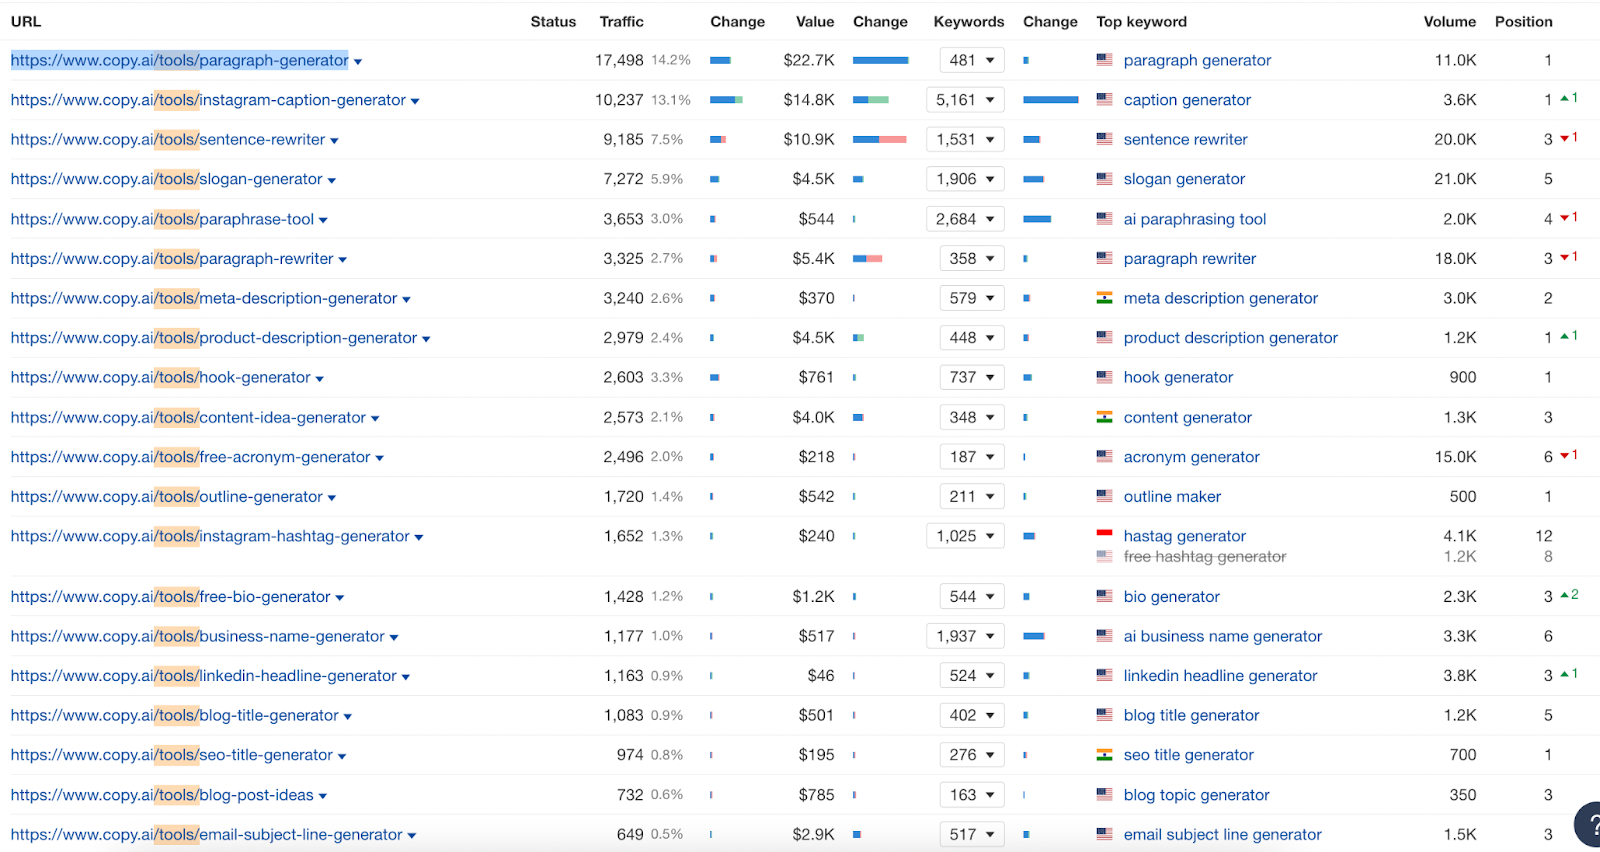This screenshot has height=852, width=1600.
Task: Click the top keyword 'linkedin headline generator'
Action: point(1220,676)
